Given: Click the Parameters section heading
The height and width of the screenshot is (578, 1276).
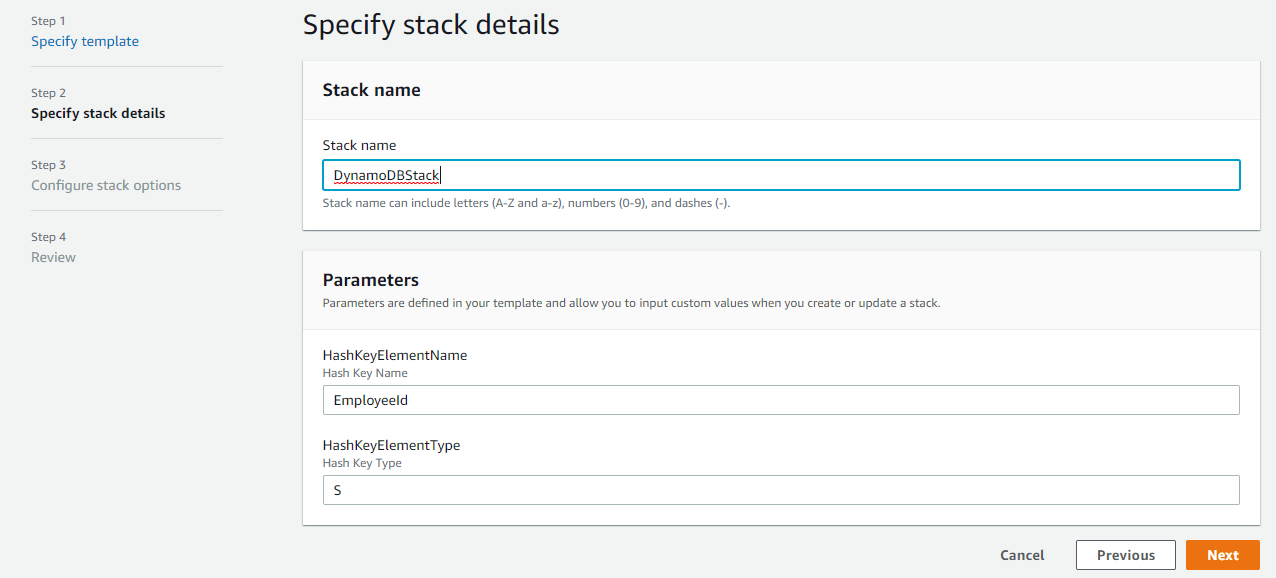Looking at the screenshot, I should (x=370, y=280).
